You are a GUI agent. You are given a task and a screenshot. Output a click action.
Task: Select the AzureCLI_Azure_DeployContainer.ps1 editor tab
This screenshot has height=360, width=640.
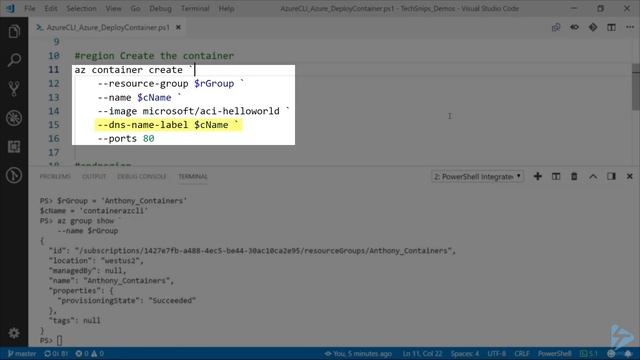click(107, 27)
